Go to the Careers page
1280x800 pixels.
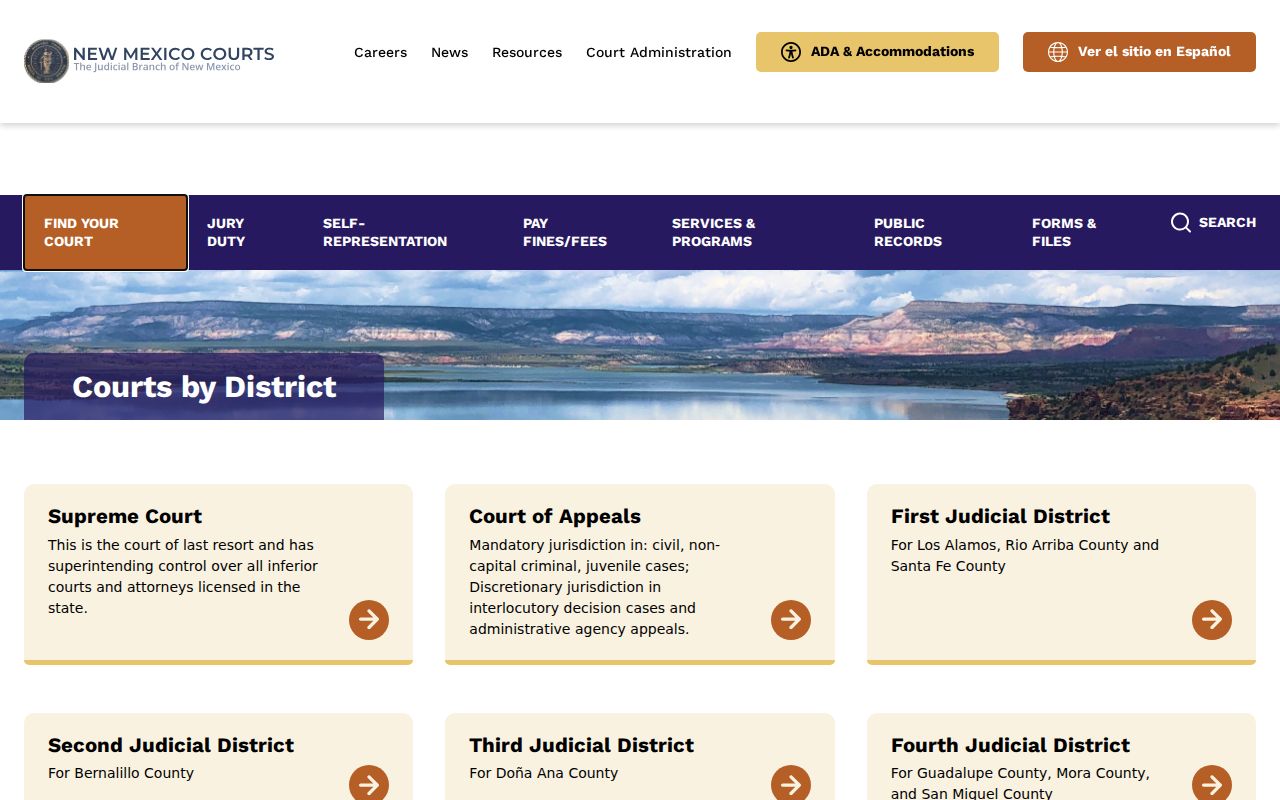(380, 52)
